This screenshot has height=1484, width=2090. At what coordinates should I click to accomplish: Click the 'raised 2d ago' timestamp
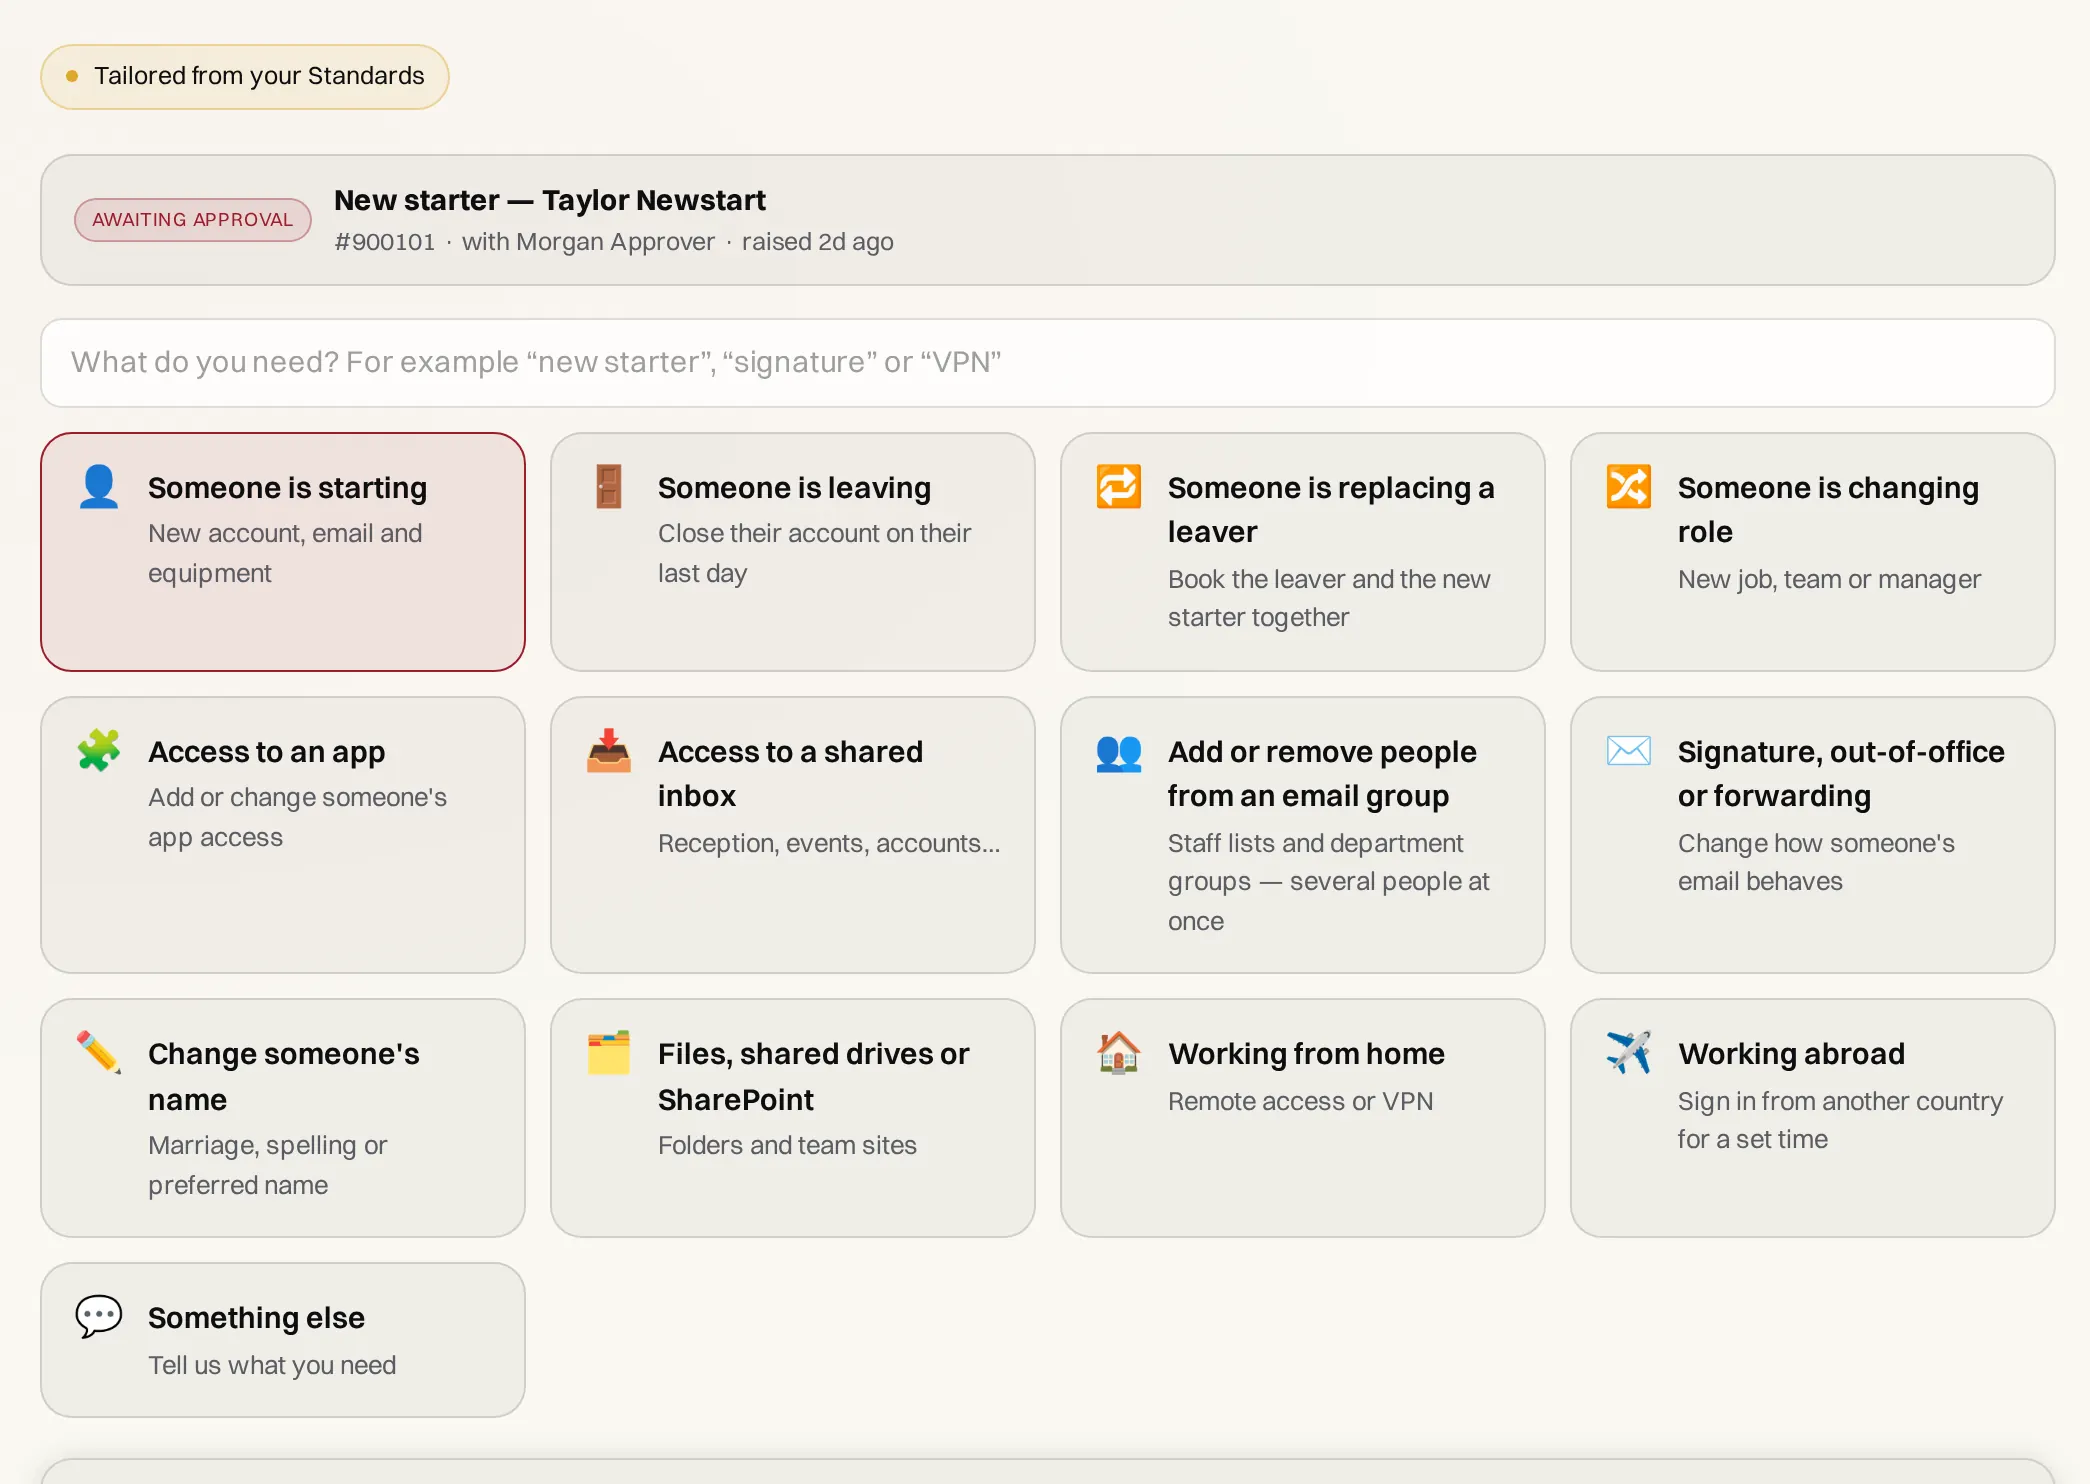point(818,242)
